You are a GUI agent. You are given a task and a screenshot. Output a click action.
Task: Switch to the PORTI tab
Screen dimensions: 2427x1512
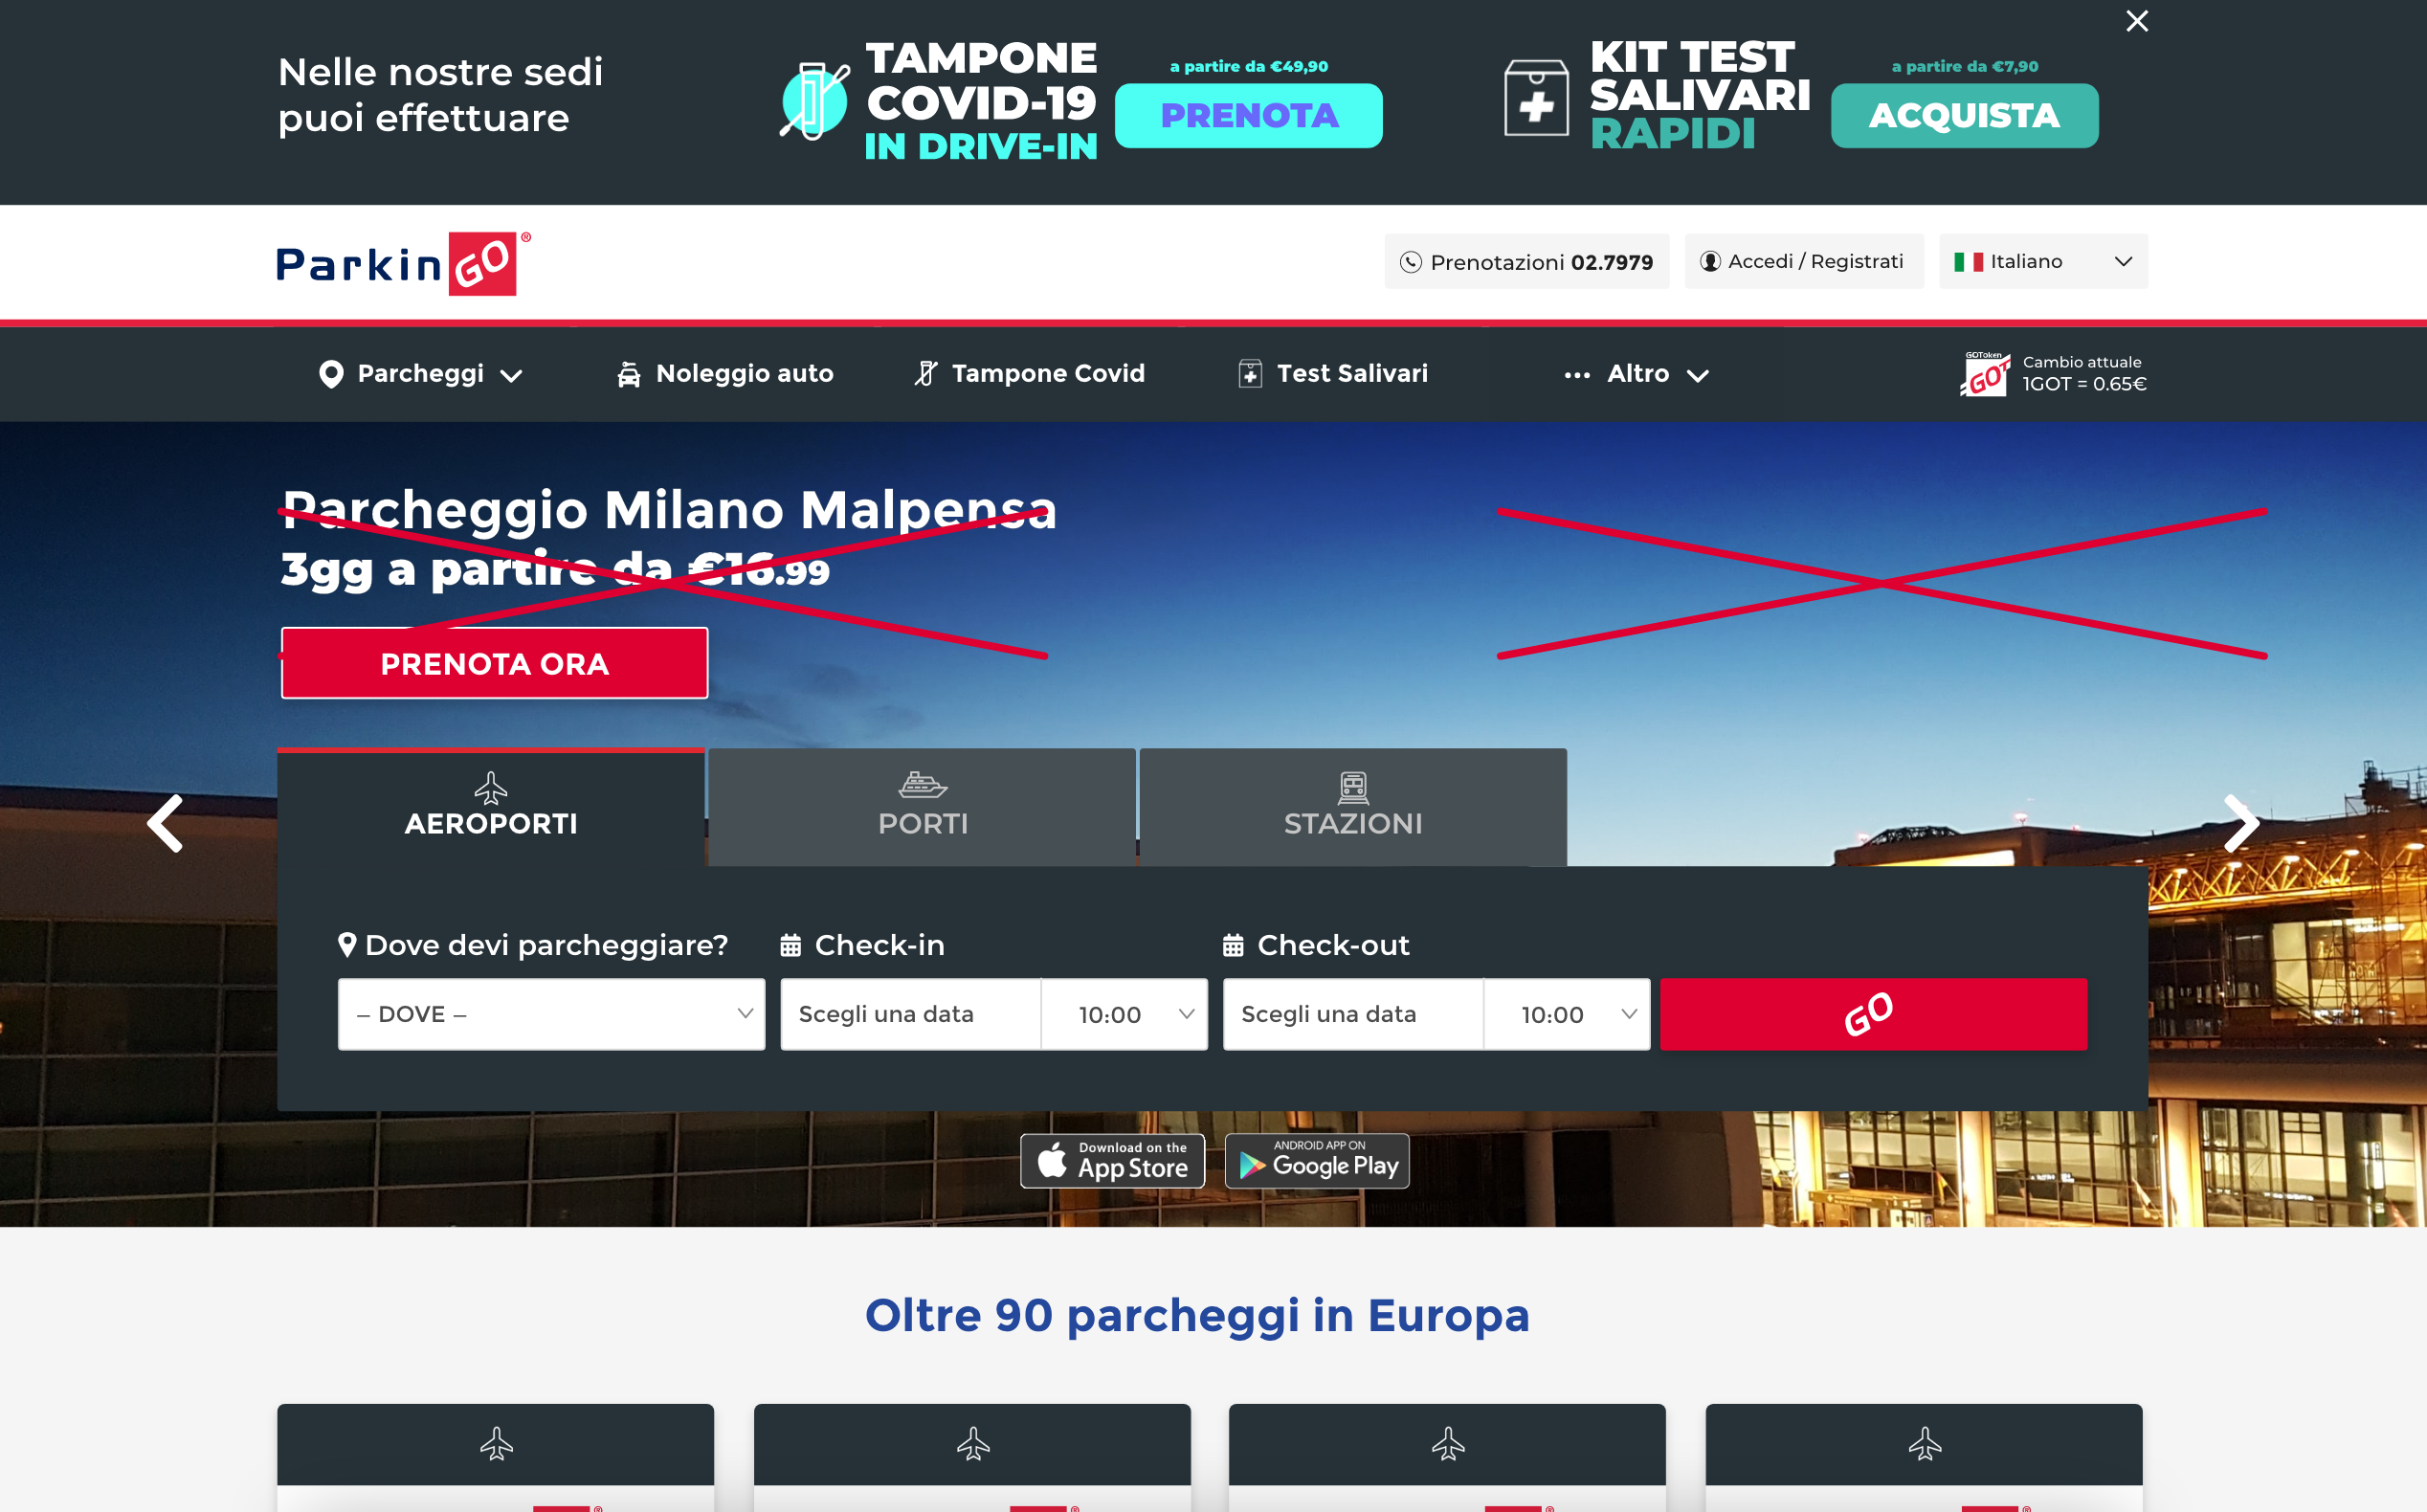pyautogui.click(x=922, y=807)
